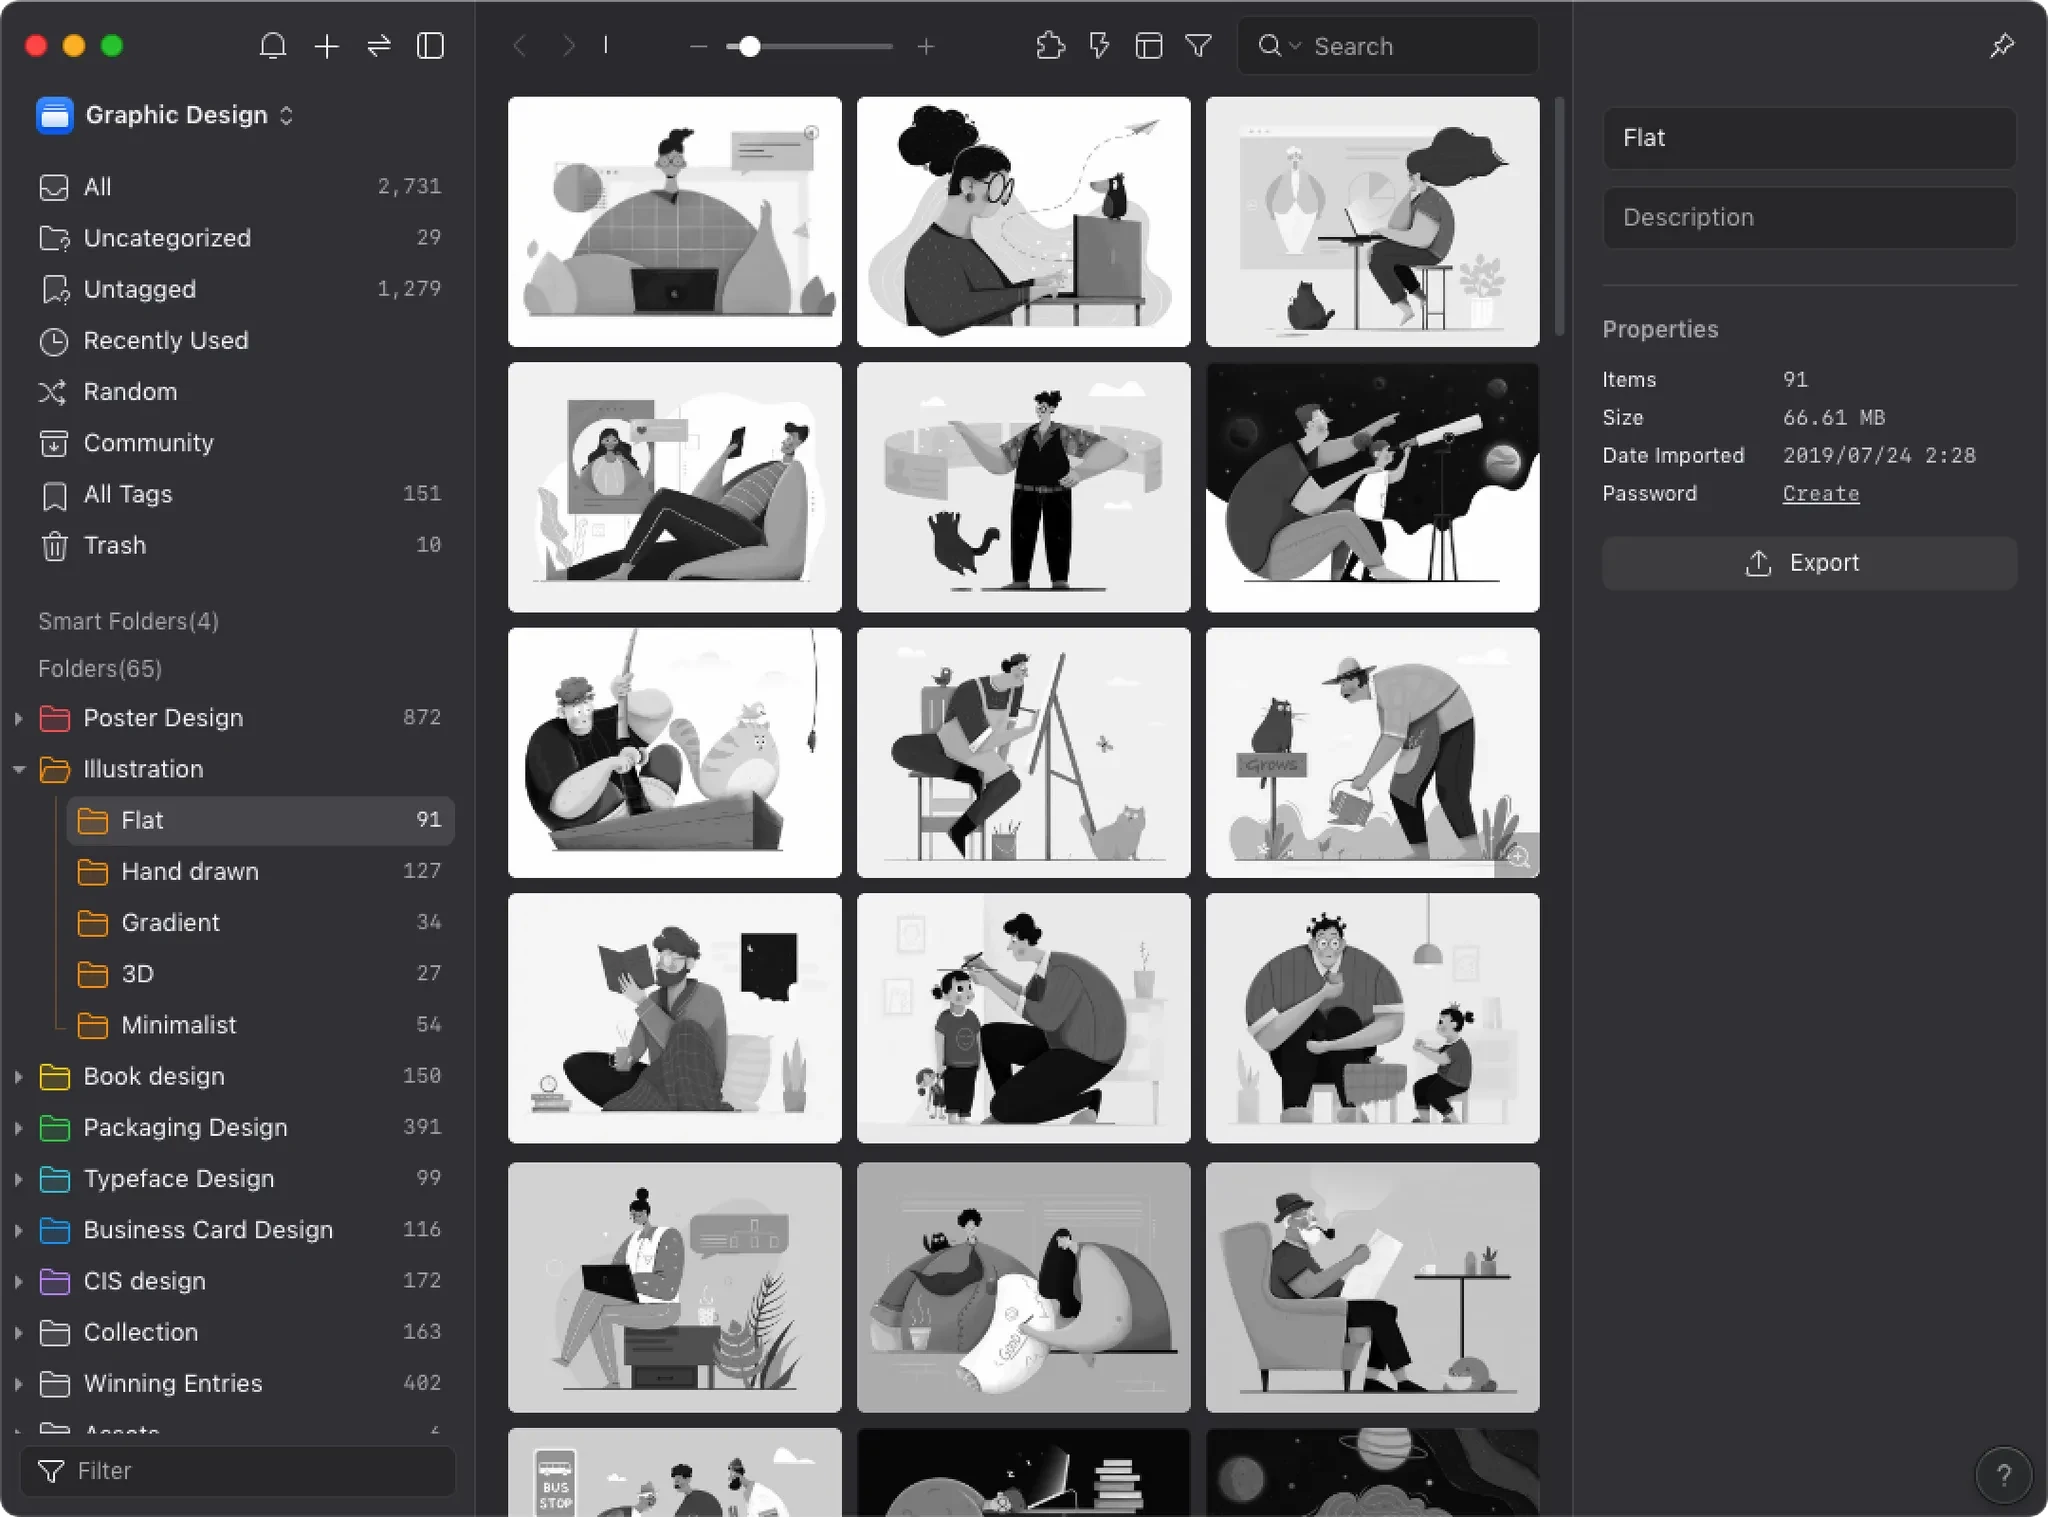This screenshot has height=1517, width=2048.
Task: Open thumbnail of stargazing with telescope
Action: (1372, 487)
